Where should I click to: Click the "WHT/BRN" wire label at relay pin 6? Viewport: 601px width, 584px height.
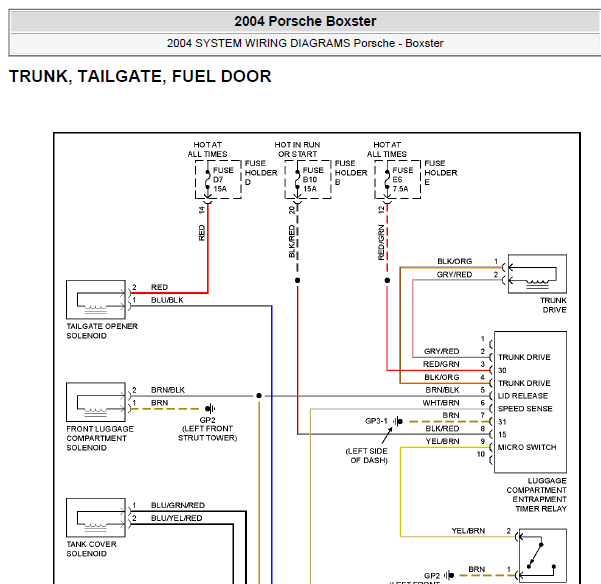pos(441,403)
